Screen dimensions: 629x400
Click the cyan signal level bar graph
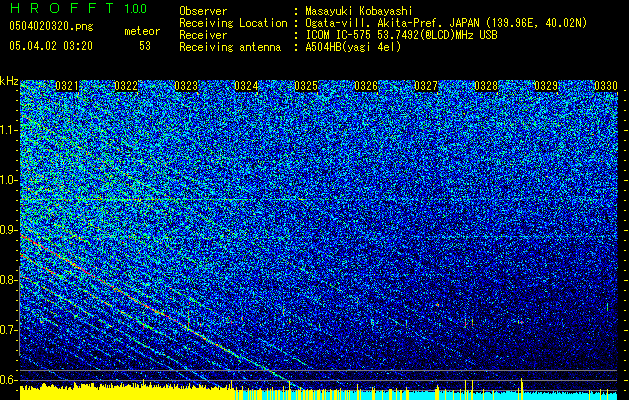coord(426,394)
